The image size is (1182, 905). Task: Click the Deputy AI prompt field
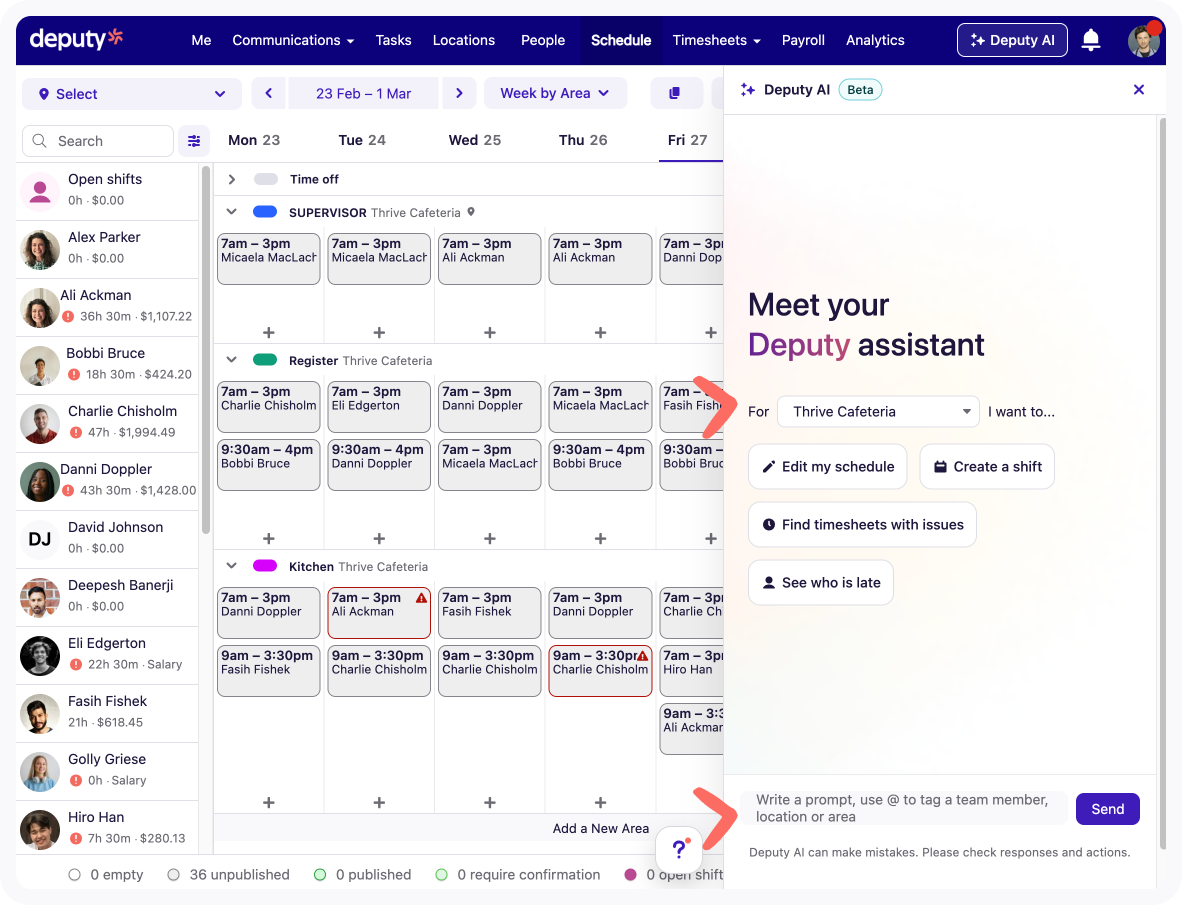pyautogui.click(x=903, y=808)
